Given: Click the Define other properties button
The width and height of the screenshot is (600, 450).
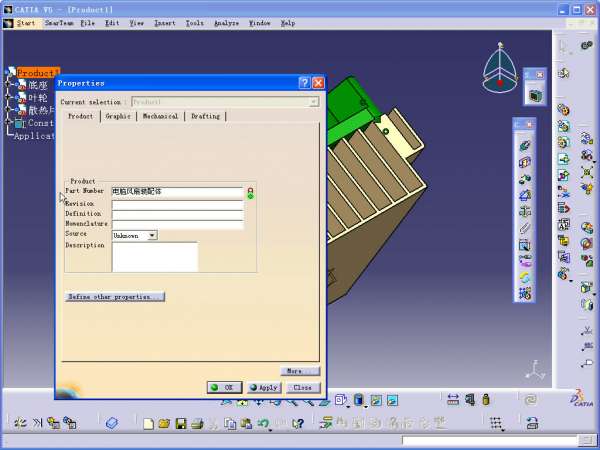Looking at the screenshot, I should pyautogui.click(x=114, y=297).
